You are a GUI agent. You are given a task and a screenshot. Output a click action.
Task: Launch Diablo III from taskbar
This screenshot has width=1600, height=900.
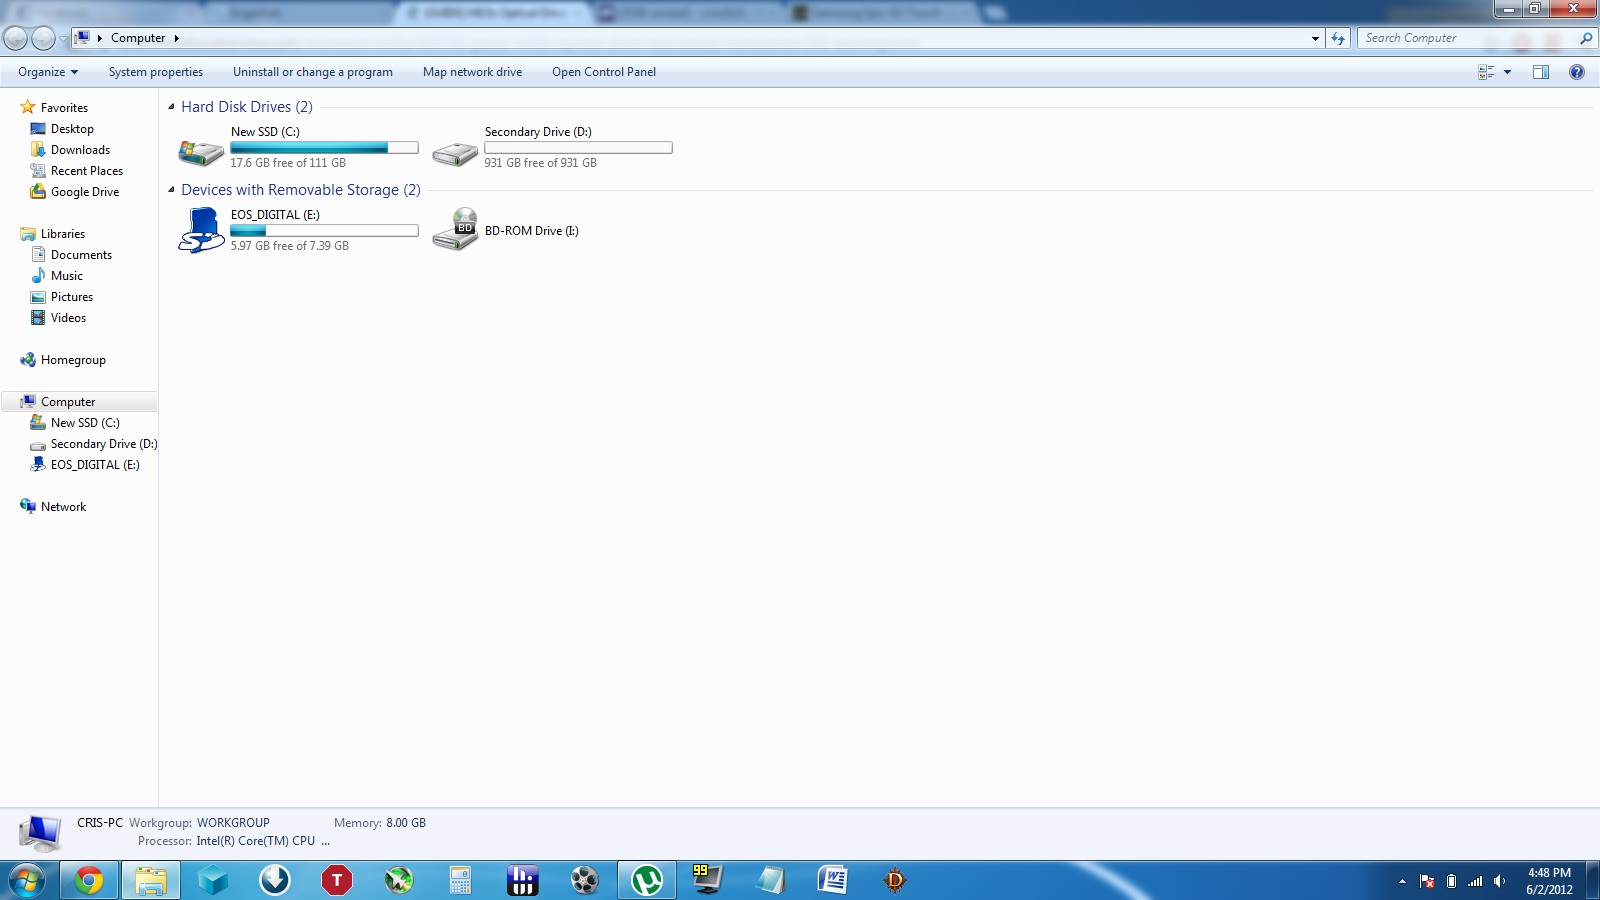(895, 881)
